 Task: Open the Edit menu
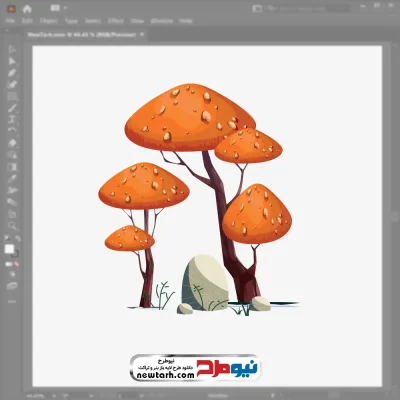coord(27,21)
